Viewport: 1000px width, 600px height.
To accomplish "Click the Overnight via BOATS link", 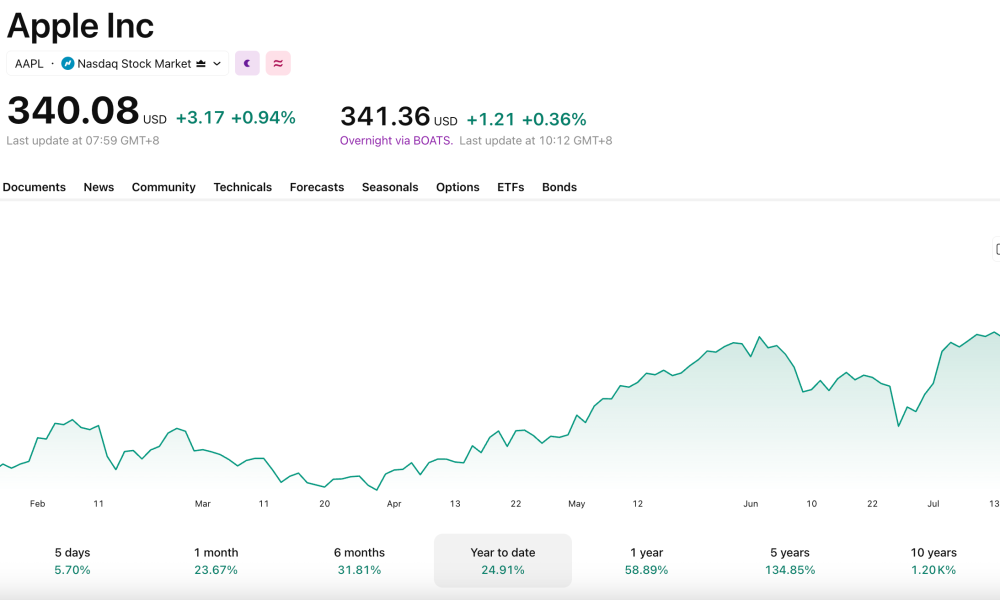I will (396, 140).
